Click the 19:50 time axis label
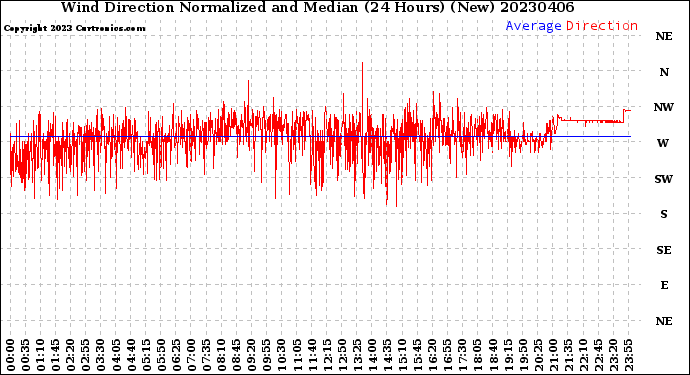Image resolution: width=690 pixels, height=375 pixels. pyautogui.click(x=523, y=355)
